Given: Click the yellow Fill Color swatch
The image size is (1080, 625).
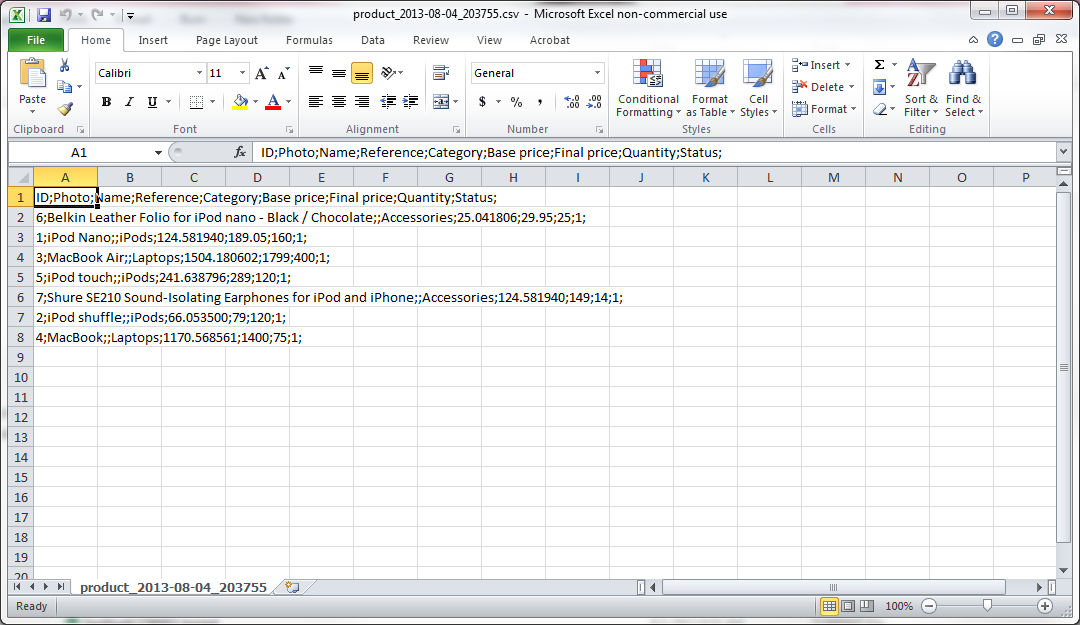Looking at the screenshot, I should [x=240, y=102].
